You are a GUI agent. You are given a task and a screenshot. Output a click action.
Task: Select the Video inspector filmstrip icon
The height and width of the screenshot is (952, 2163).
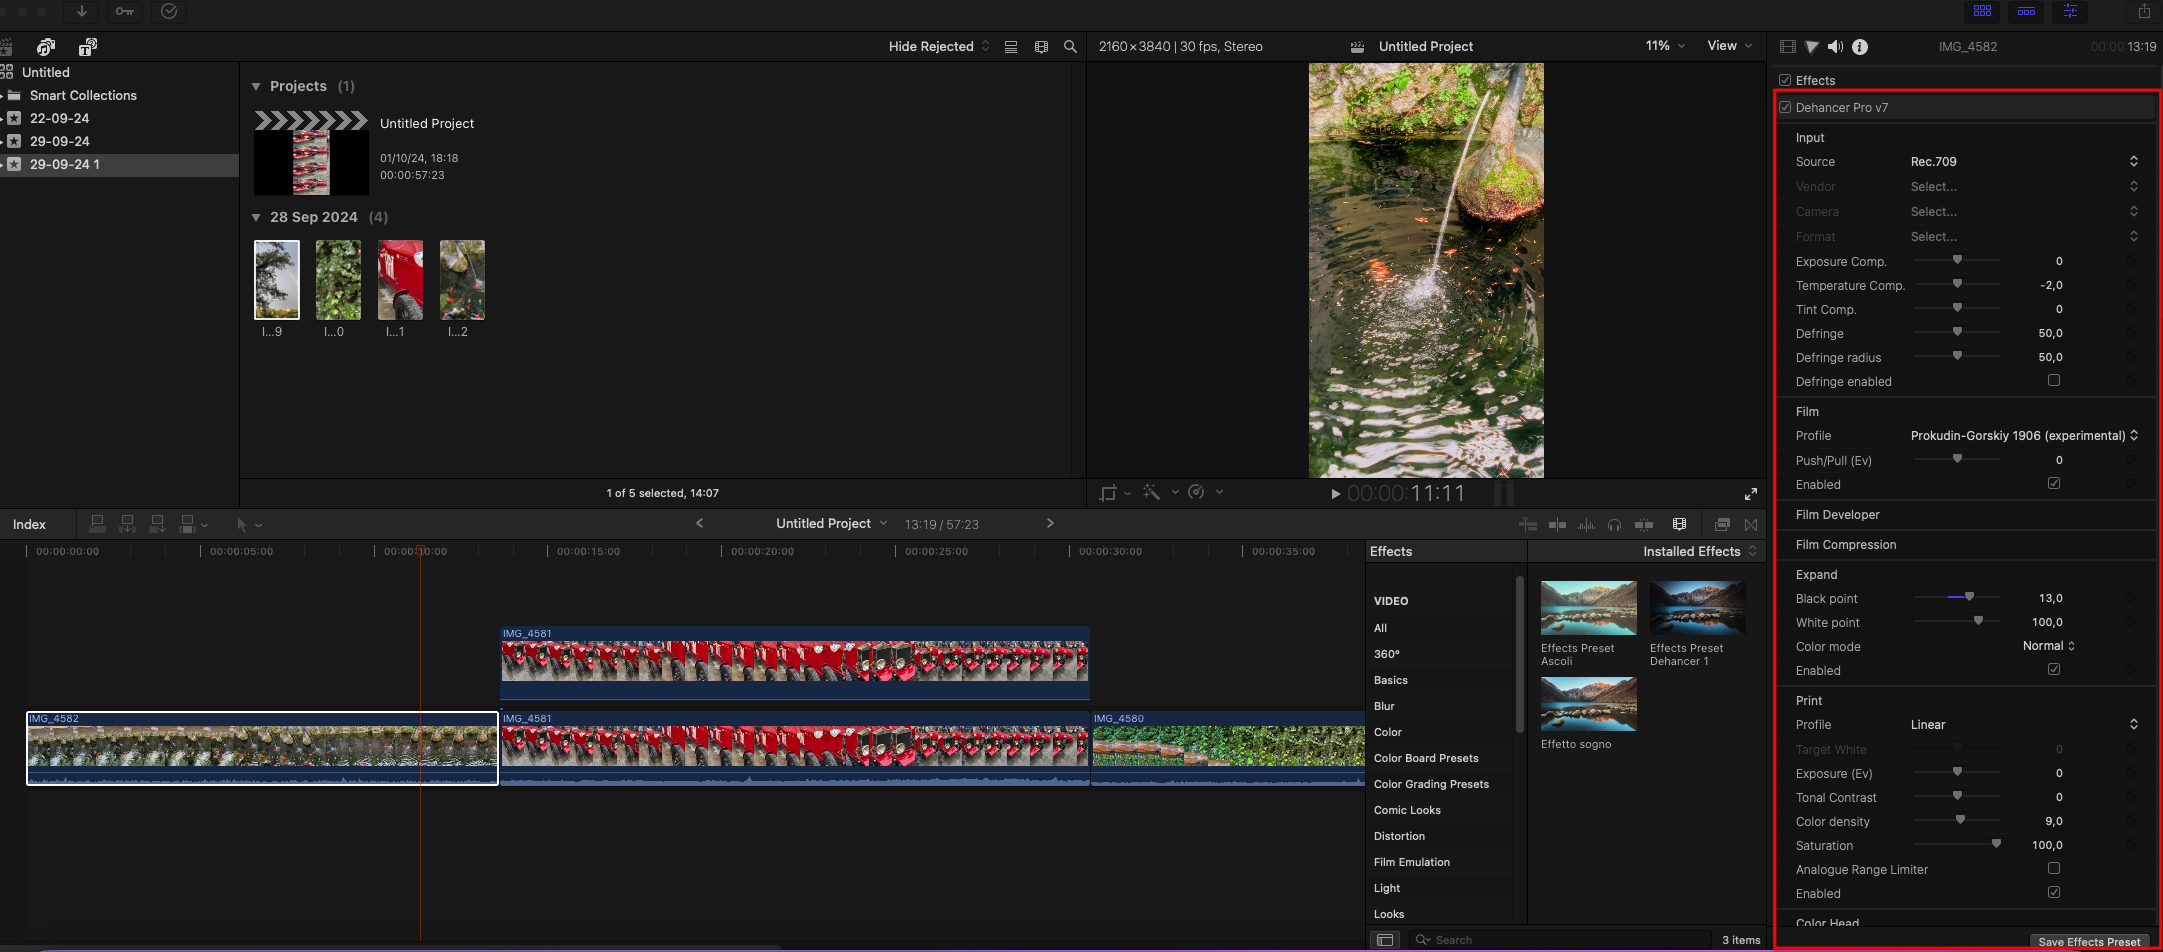click(x=1788, y=46)
